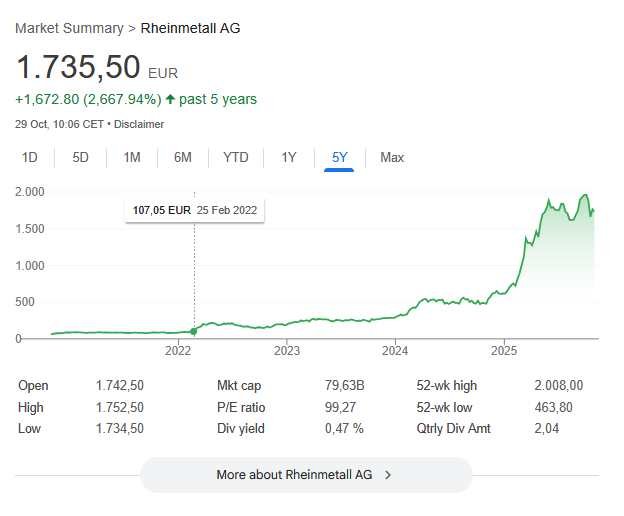
Task: Click the past 5 years text
Action: click(218, 99)
